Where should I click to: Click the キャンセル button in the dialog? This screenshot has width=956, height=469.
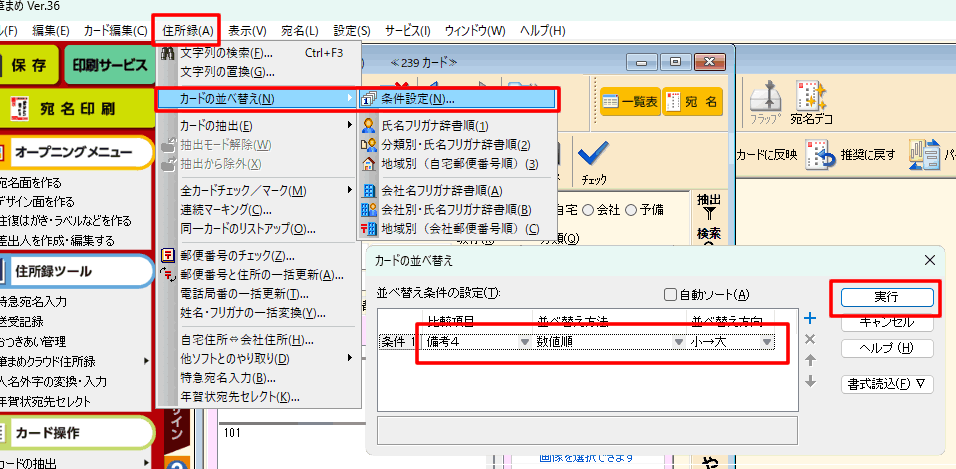click(x=886, y=322)
